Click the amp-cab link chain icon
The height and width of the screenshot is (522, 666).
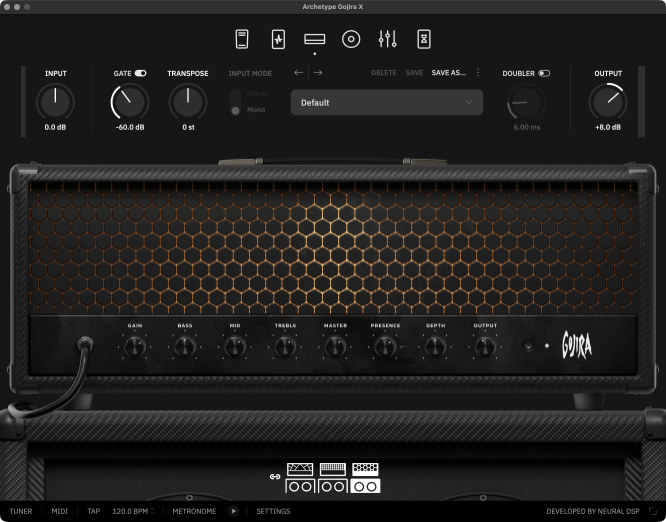point(275,477)
